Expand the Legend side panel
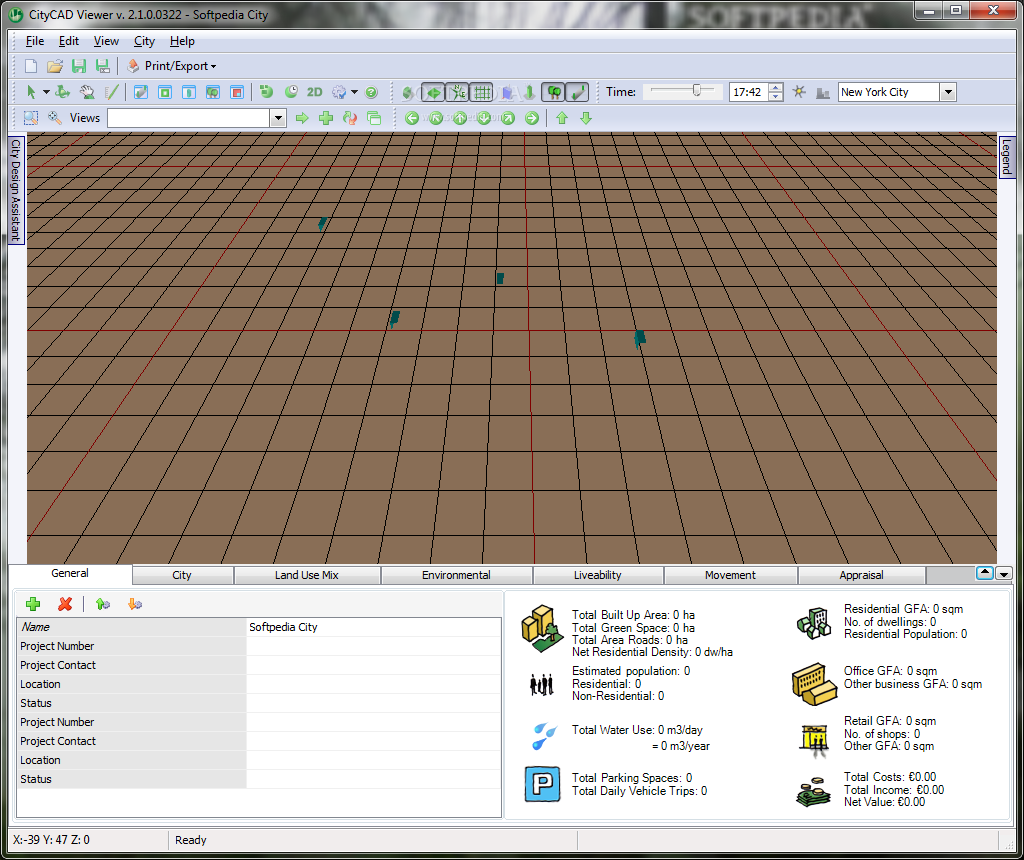Viewport: 1024px width, 860px height. click(1006, 157)
